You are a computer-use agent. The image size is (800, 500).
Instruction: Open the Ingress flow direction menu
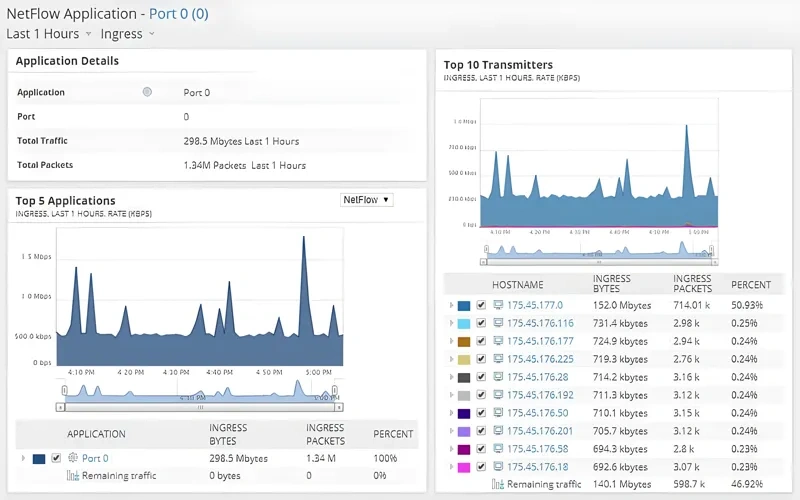[x=127, y=34]
